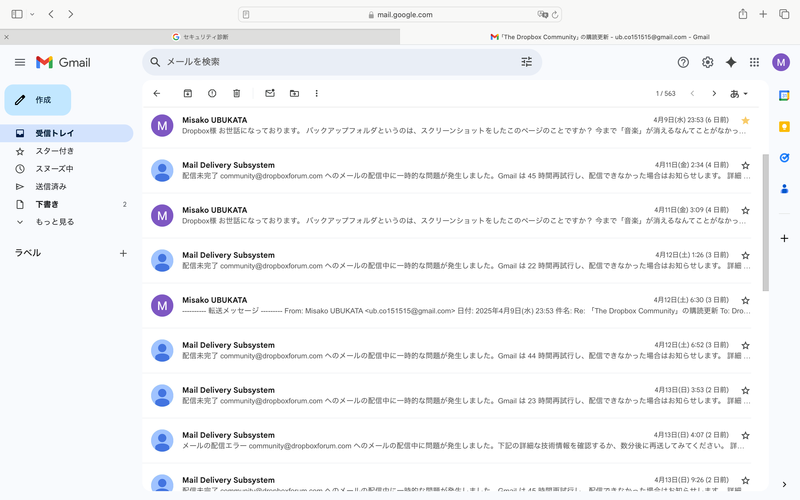Open the Gemini sparkle icon
The height and width of the screenshot is (500, 800).
pos(731,62)
